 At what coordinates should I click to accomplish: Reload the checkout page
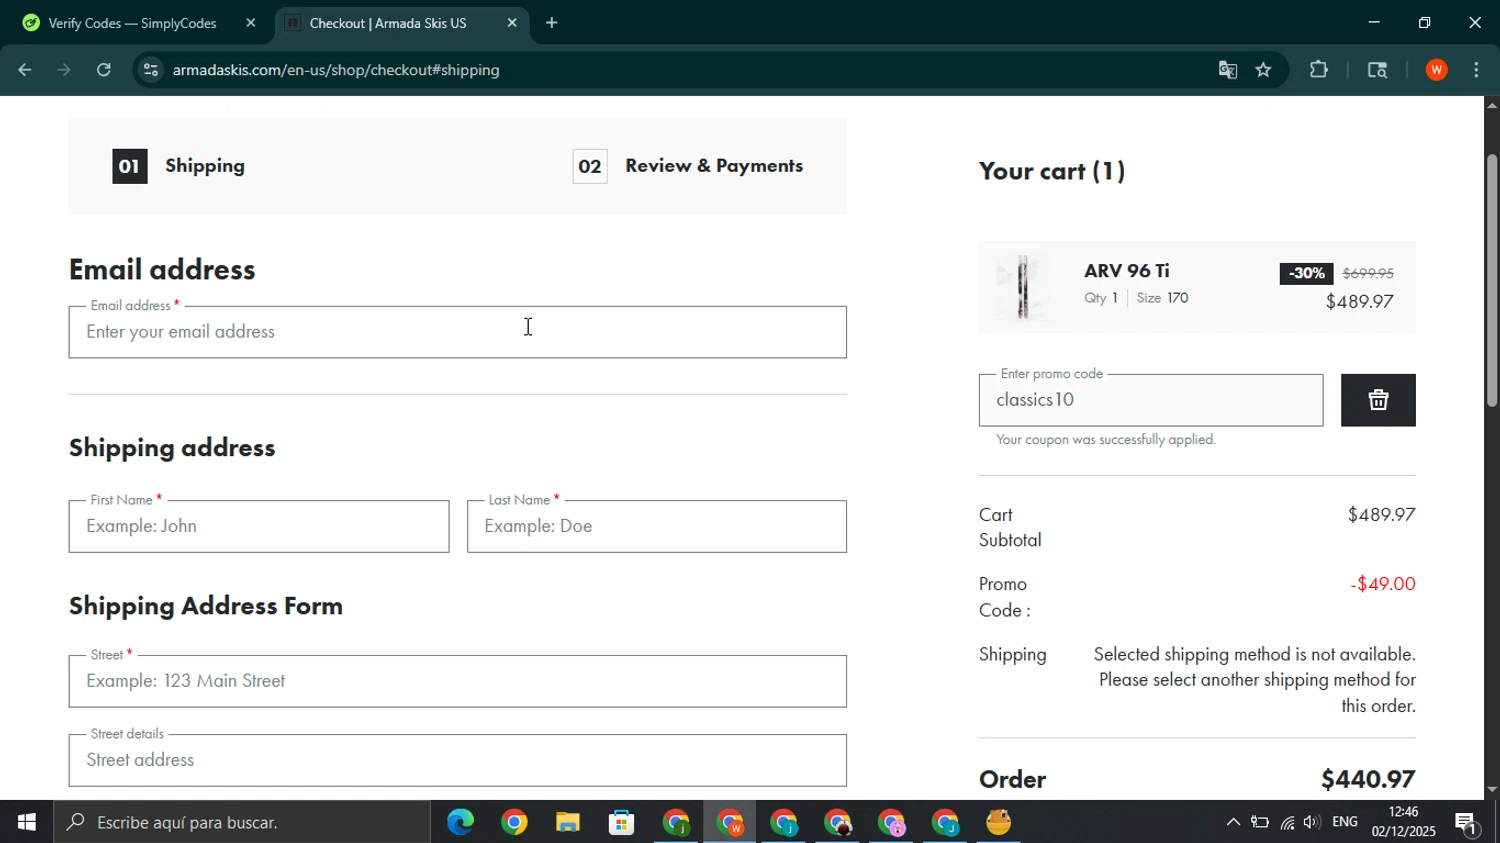pyautogui.click(x=104, y=70)
